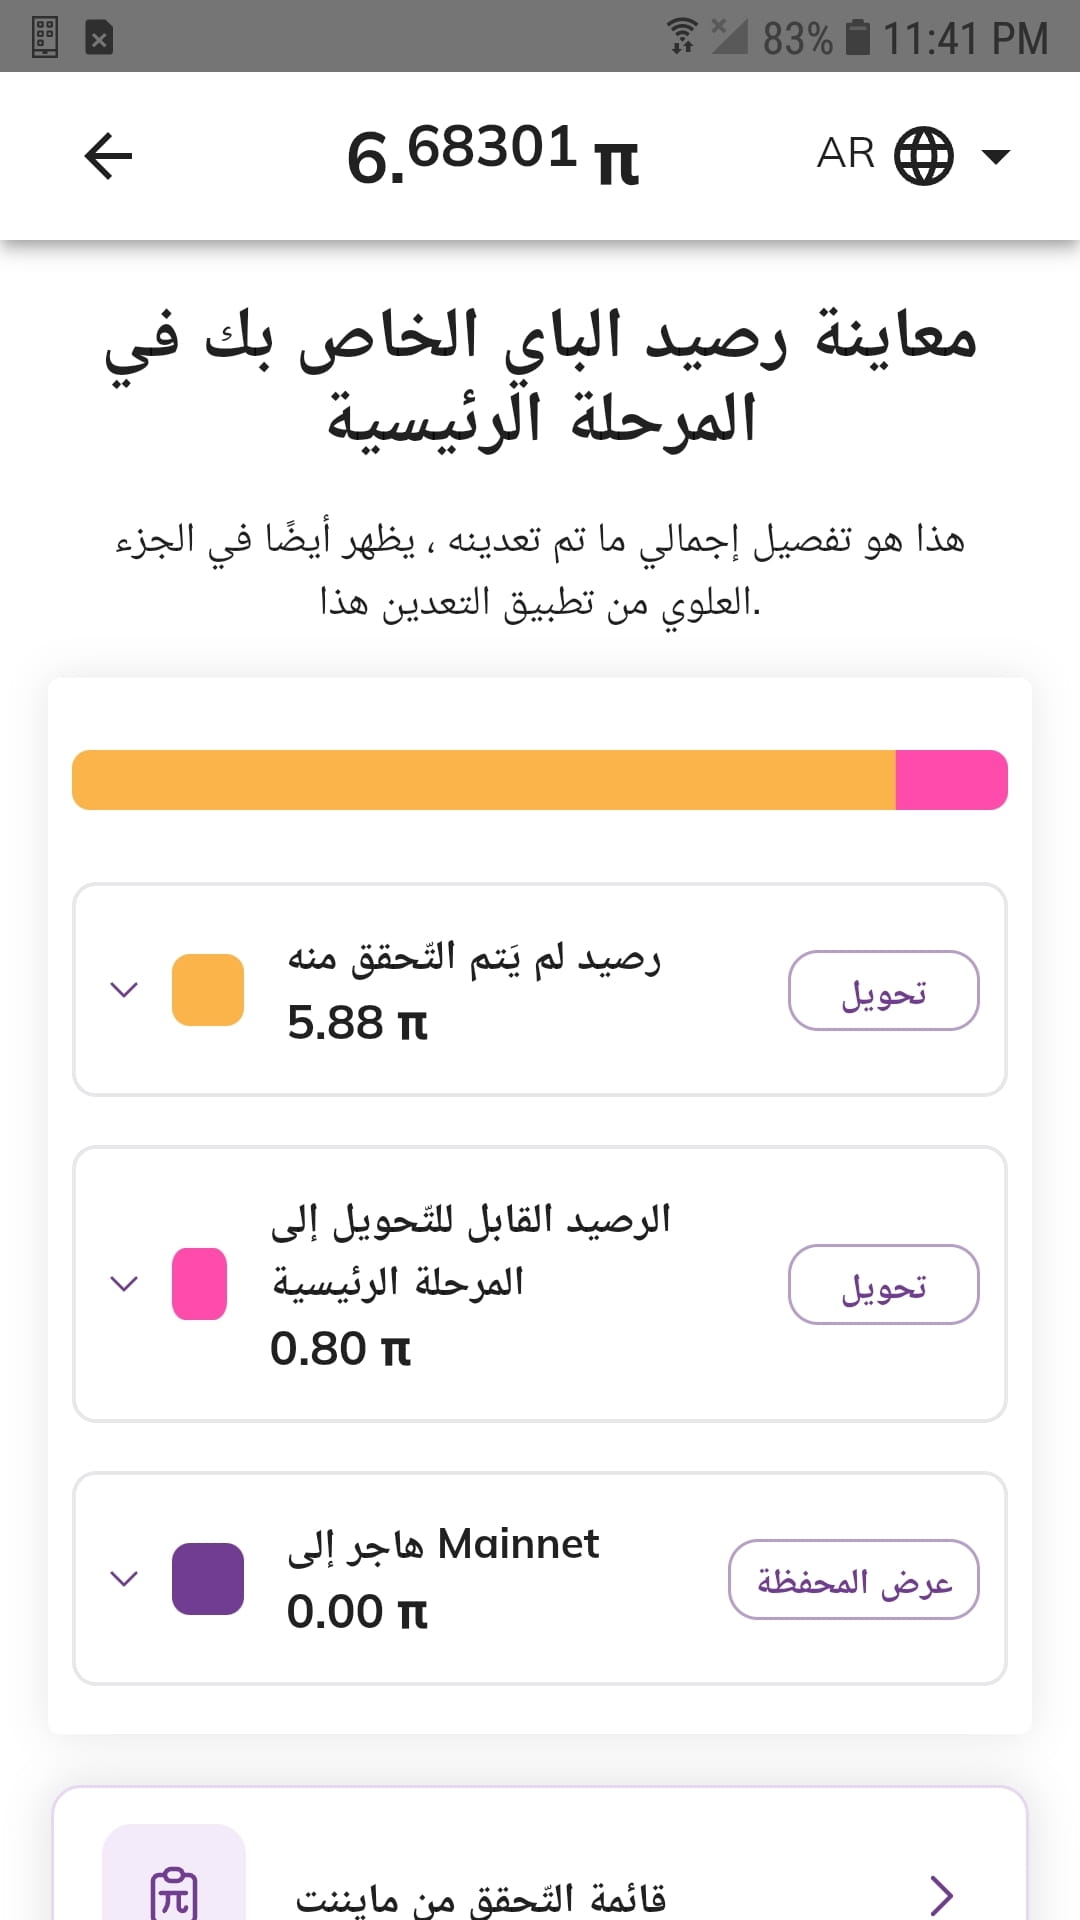Select the pink transferable balance swatch
This screenshot has width=1080, height=1920.
click(199, 1284)
